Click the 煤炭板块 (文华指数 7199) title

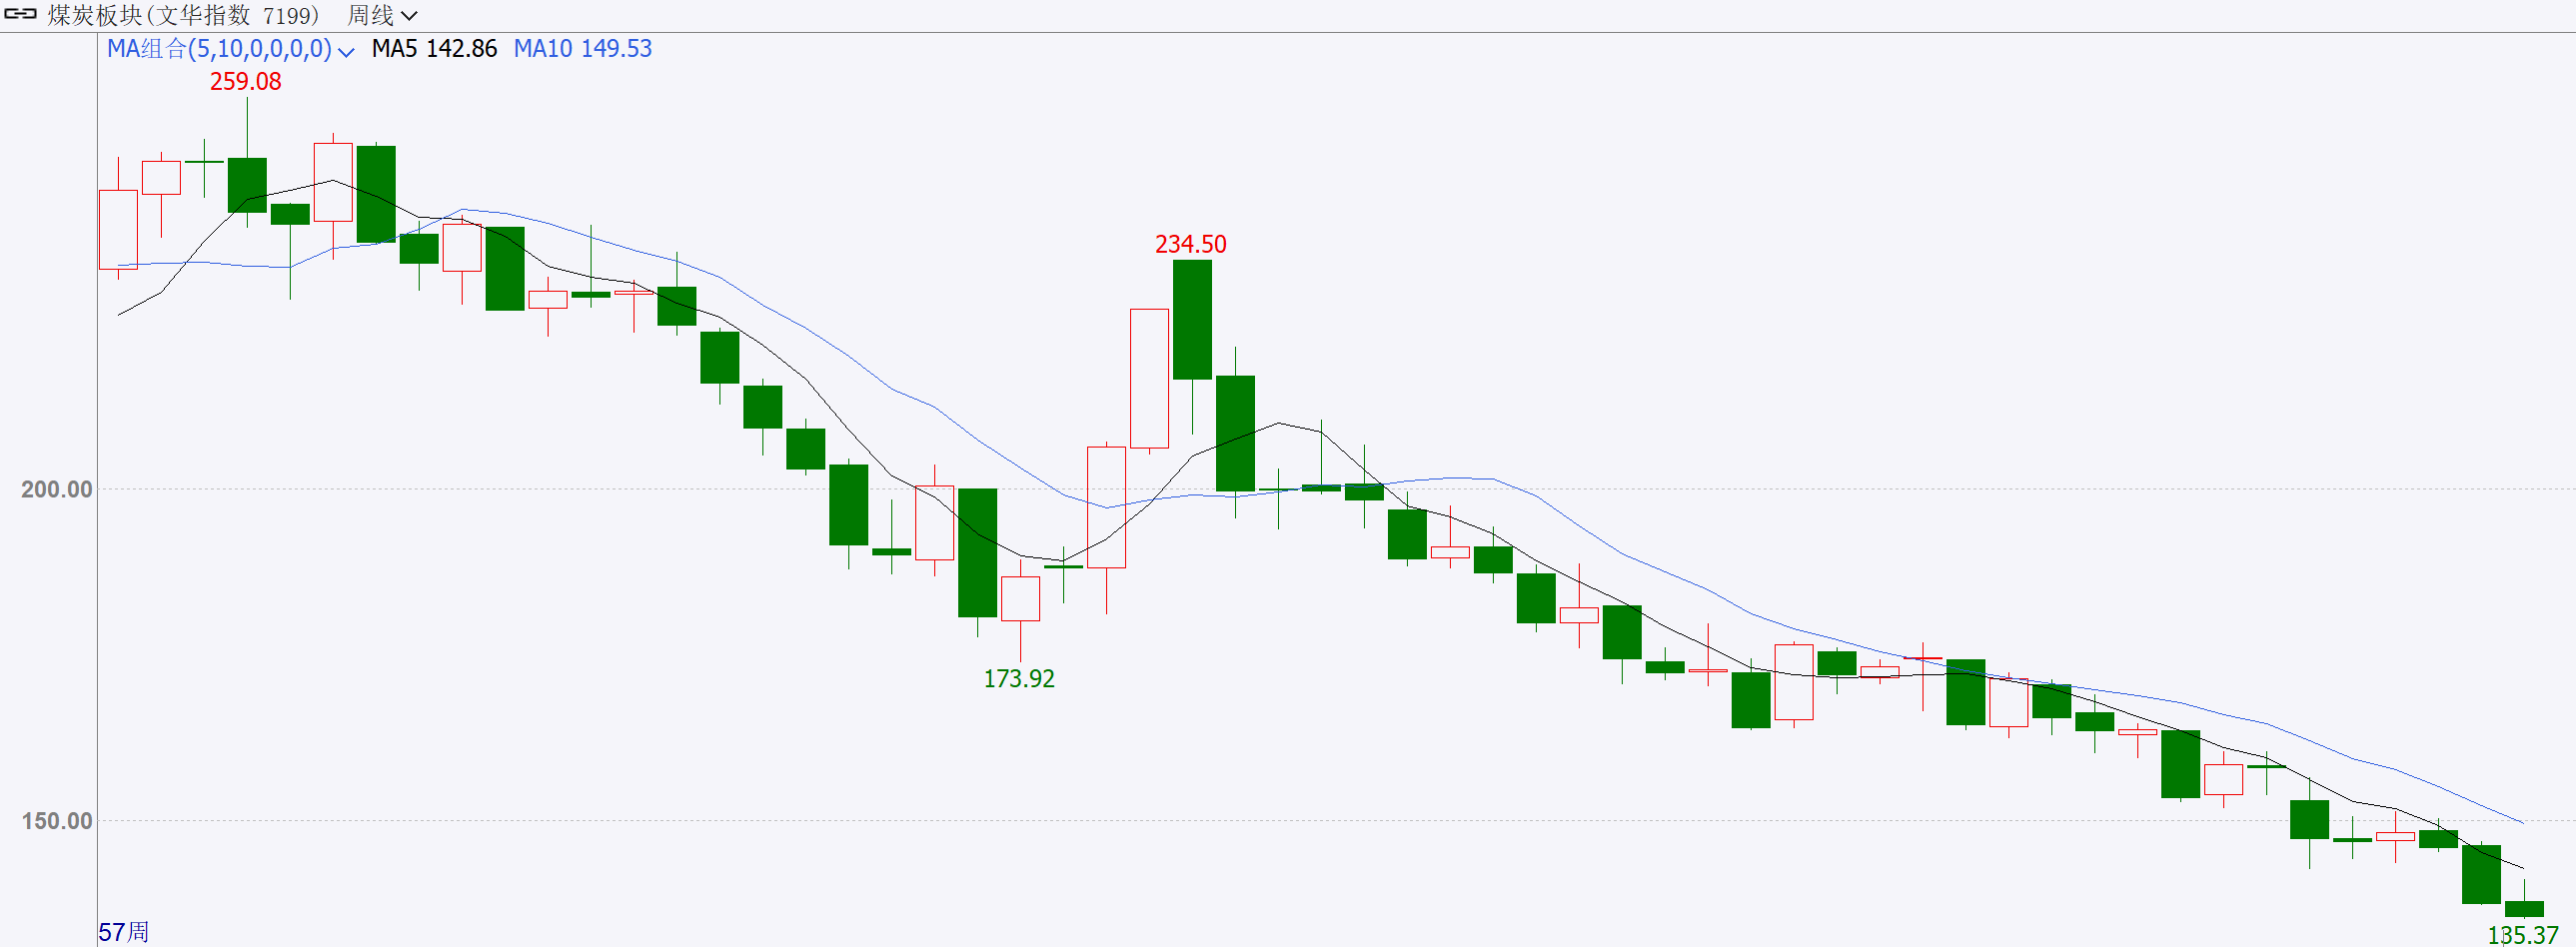[x=184, y=16]
